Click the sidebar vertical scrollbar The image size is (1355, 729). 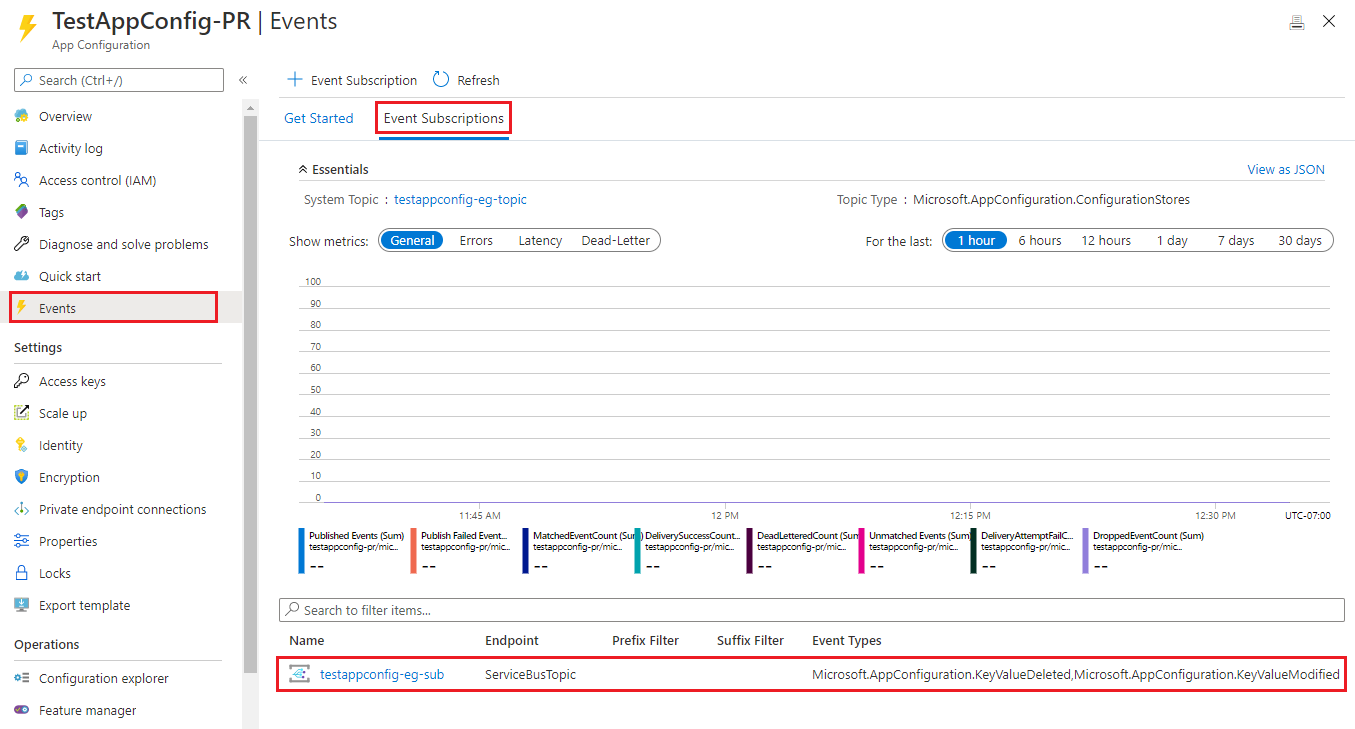coord(250,400)
